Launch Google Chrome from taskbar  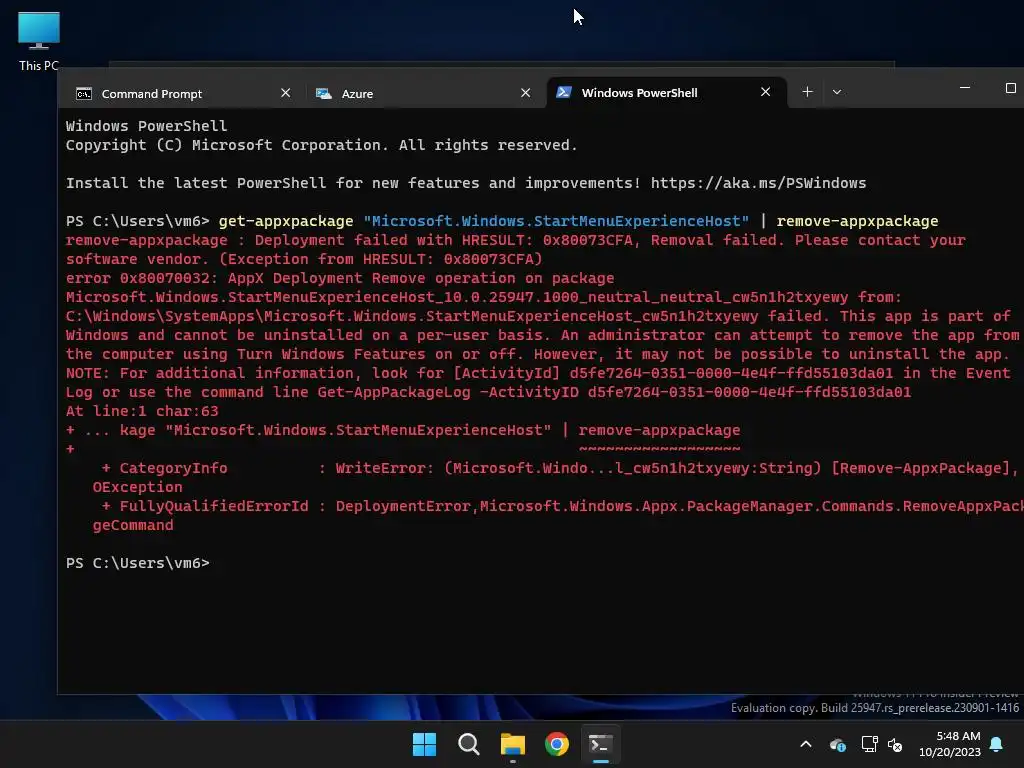(557, 744)
